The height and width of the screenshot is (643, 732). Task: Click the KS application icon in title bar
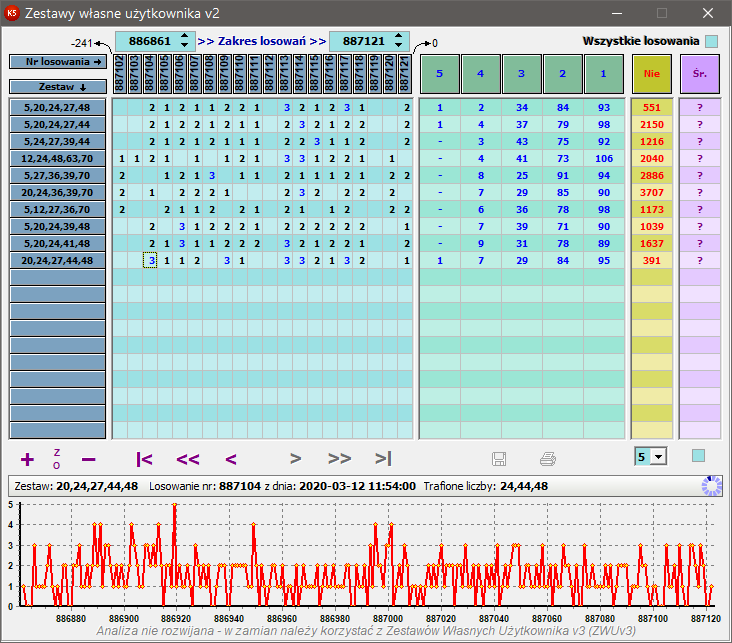click(x=12, y=13)
